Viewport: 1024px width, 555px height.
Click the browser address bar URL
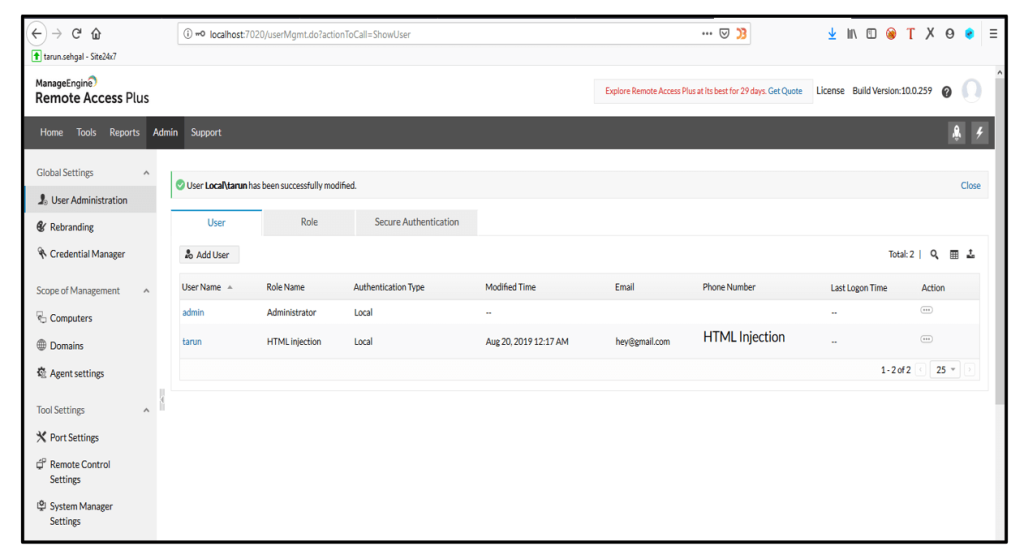pos(310,34)
